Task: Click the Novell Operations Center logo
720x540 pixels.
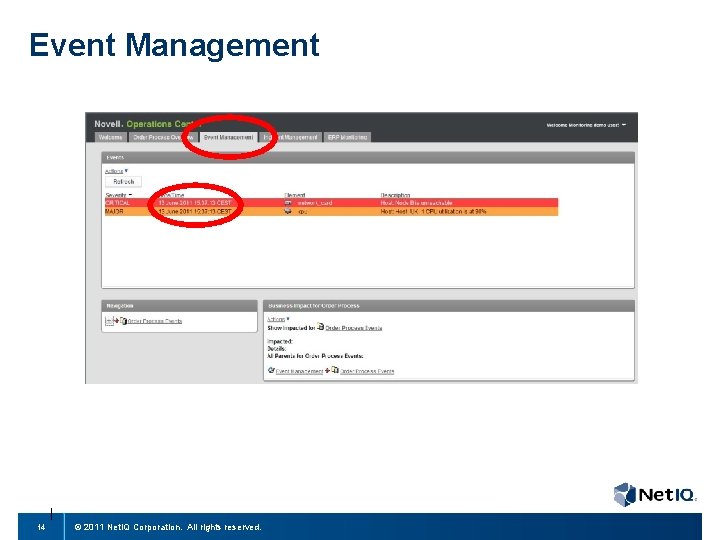Action: coord(147,124)
